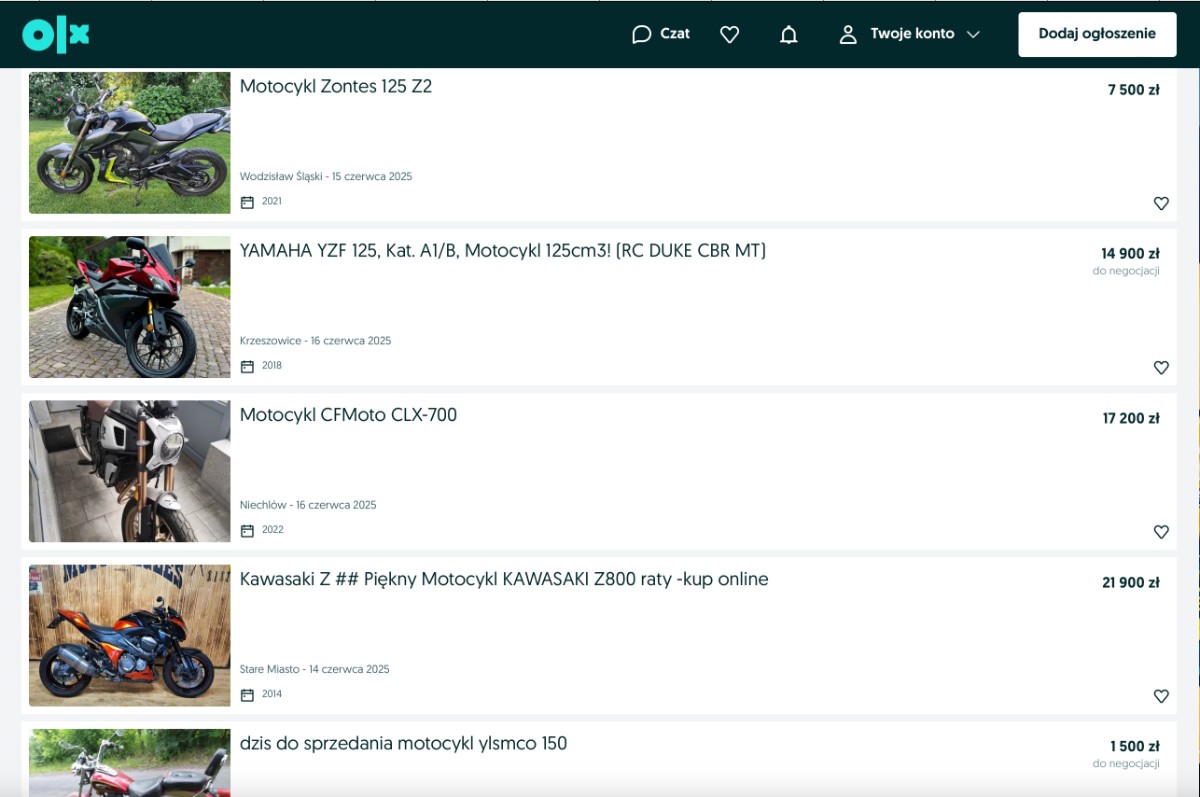Screen dimensions: 1200x797
Task: Click the calendar icon beside year 2014
Action: tap(247, 694)
